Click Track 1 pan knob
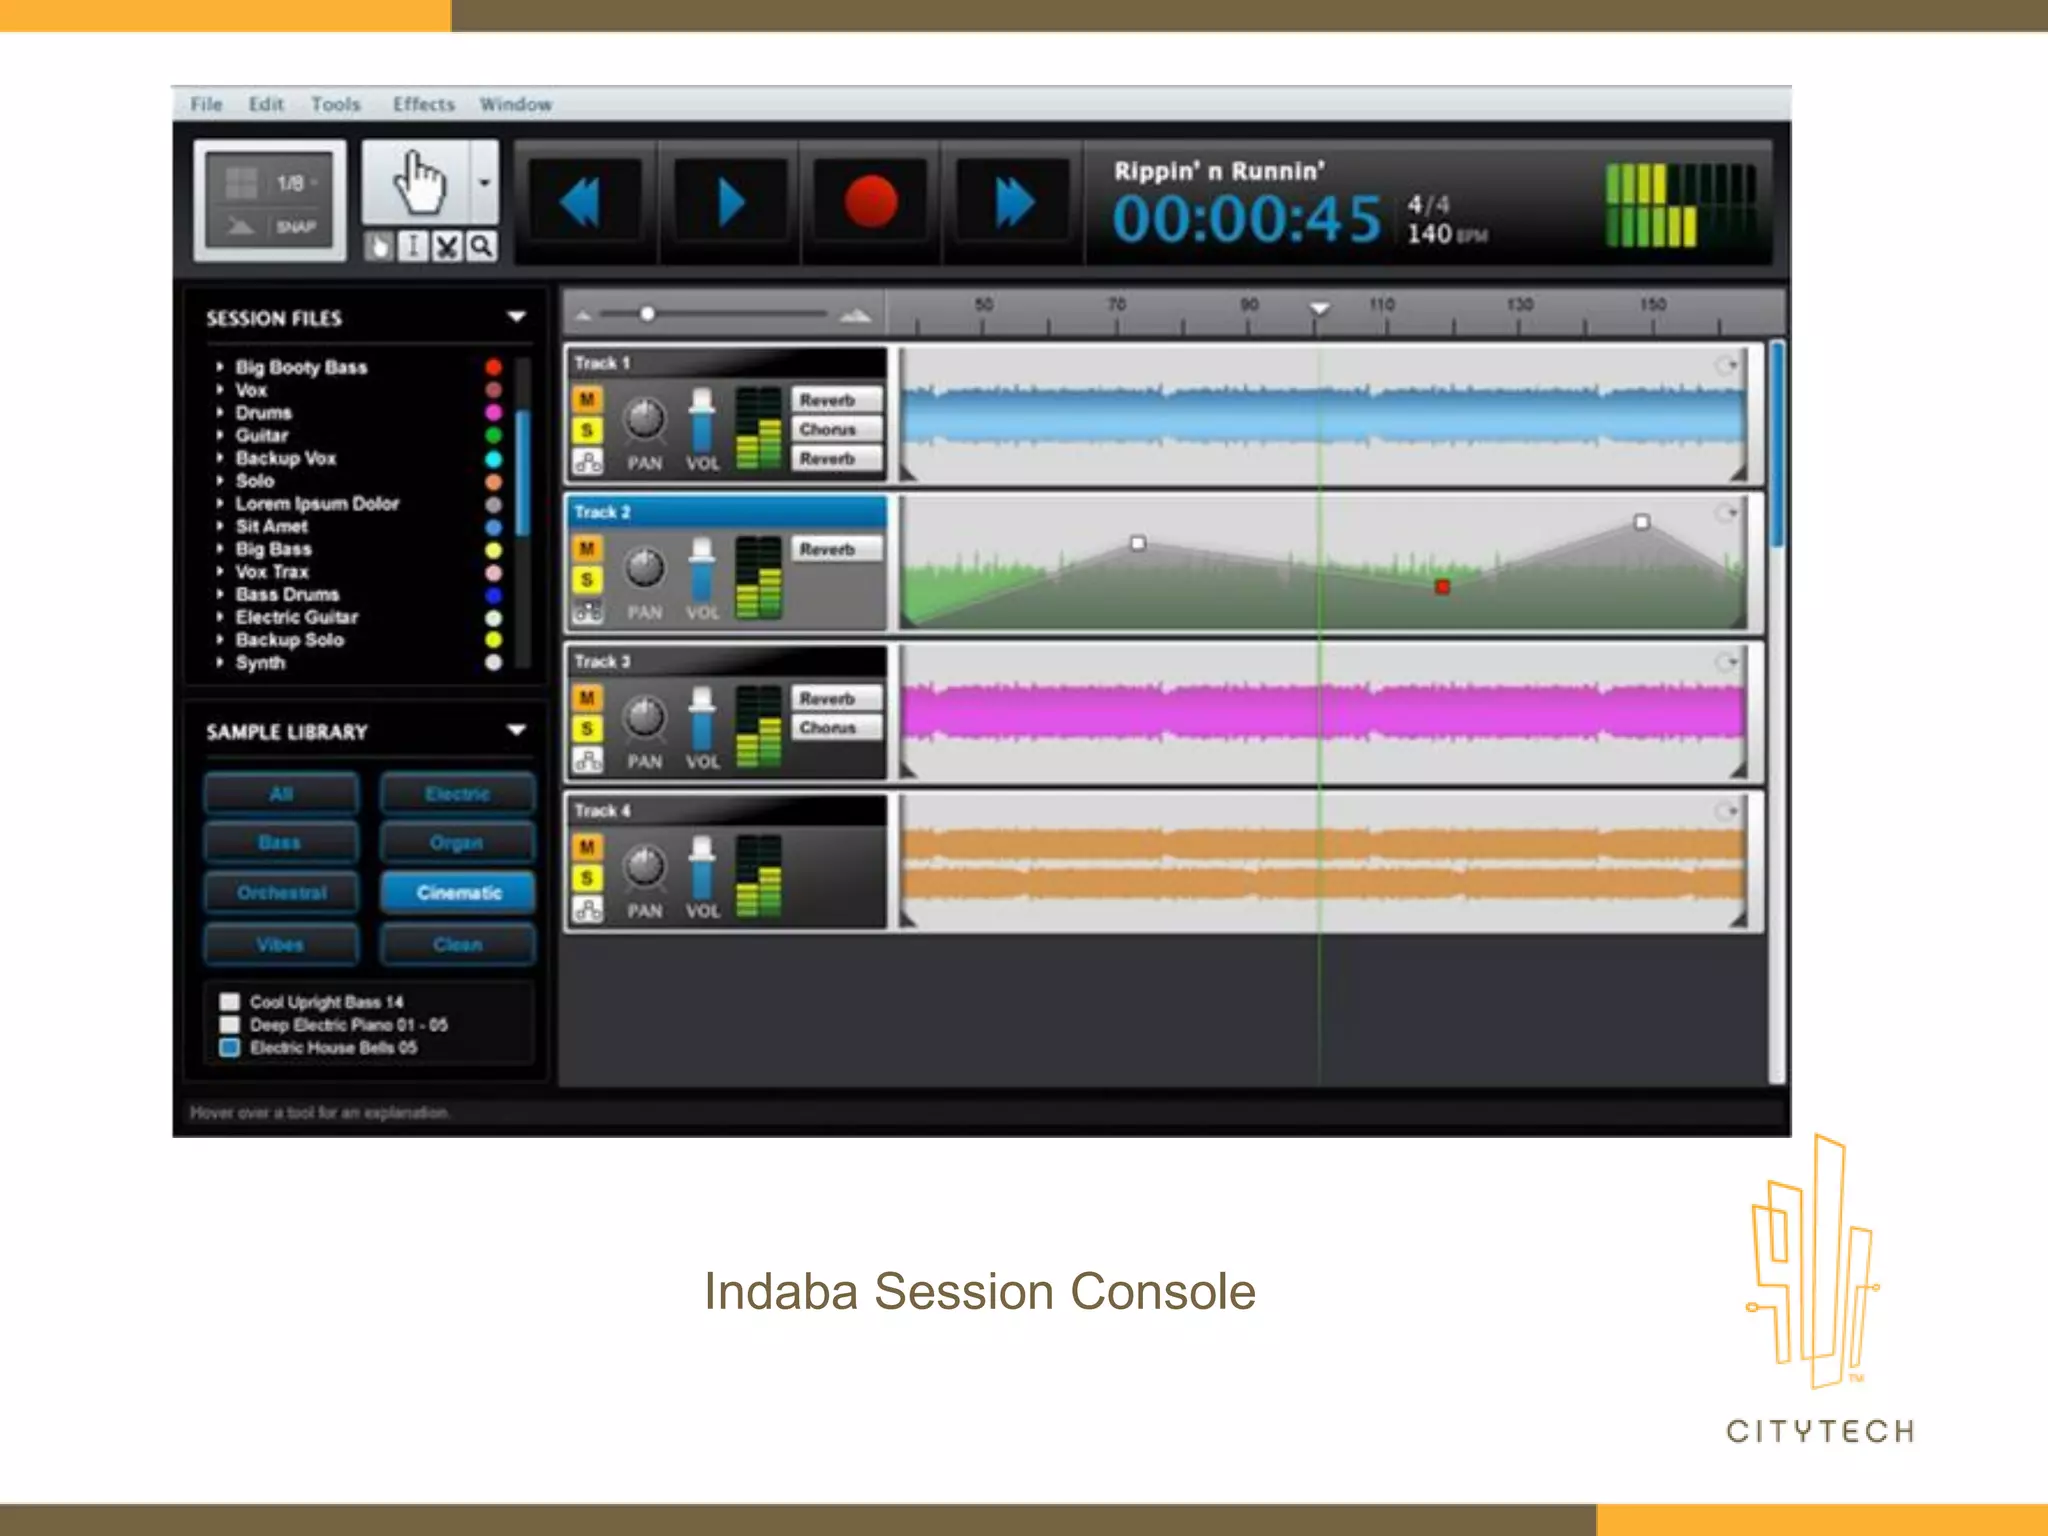 click(x=645, y=419)
